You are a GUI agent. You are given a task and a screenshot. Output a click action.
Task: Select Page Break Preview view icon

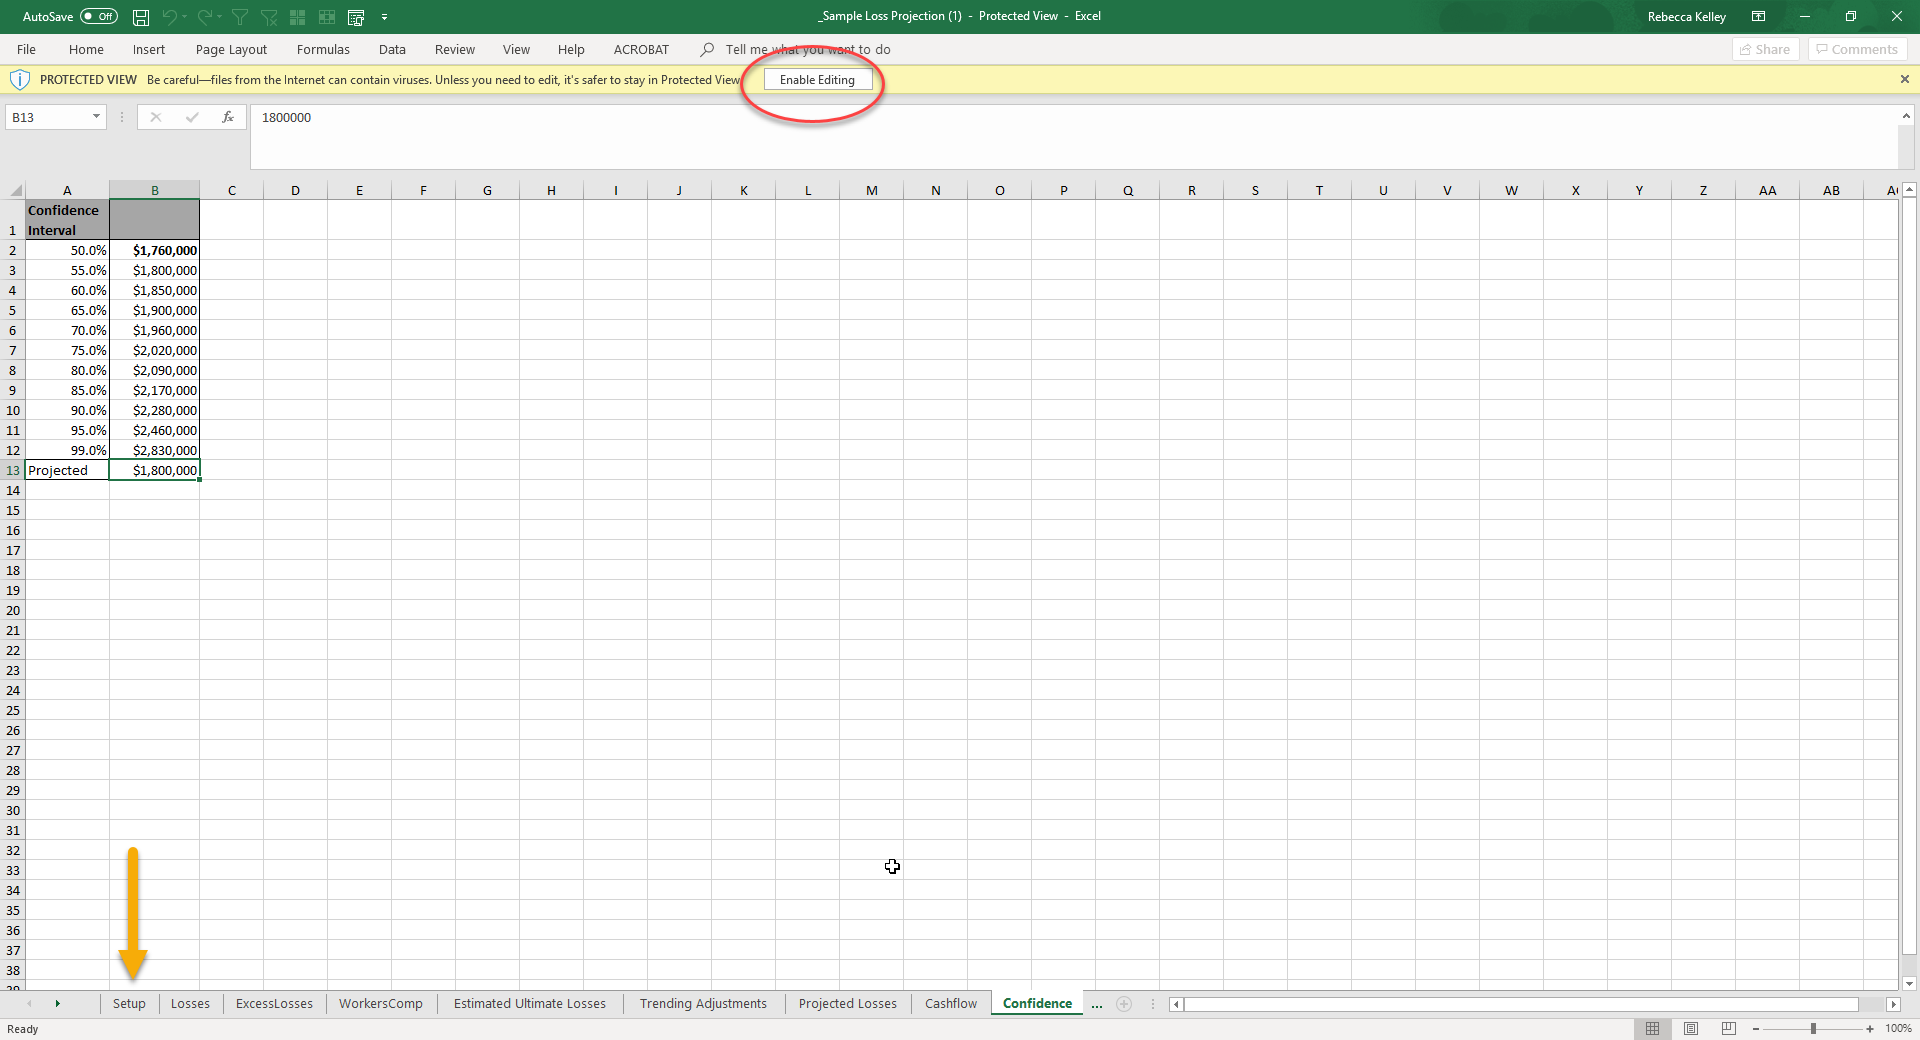(1729, 1028)
